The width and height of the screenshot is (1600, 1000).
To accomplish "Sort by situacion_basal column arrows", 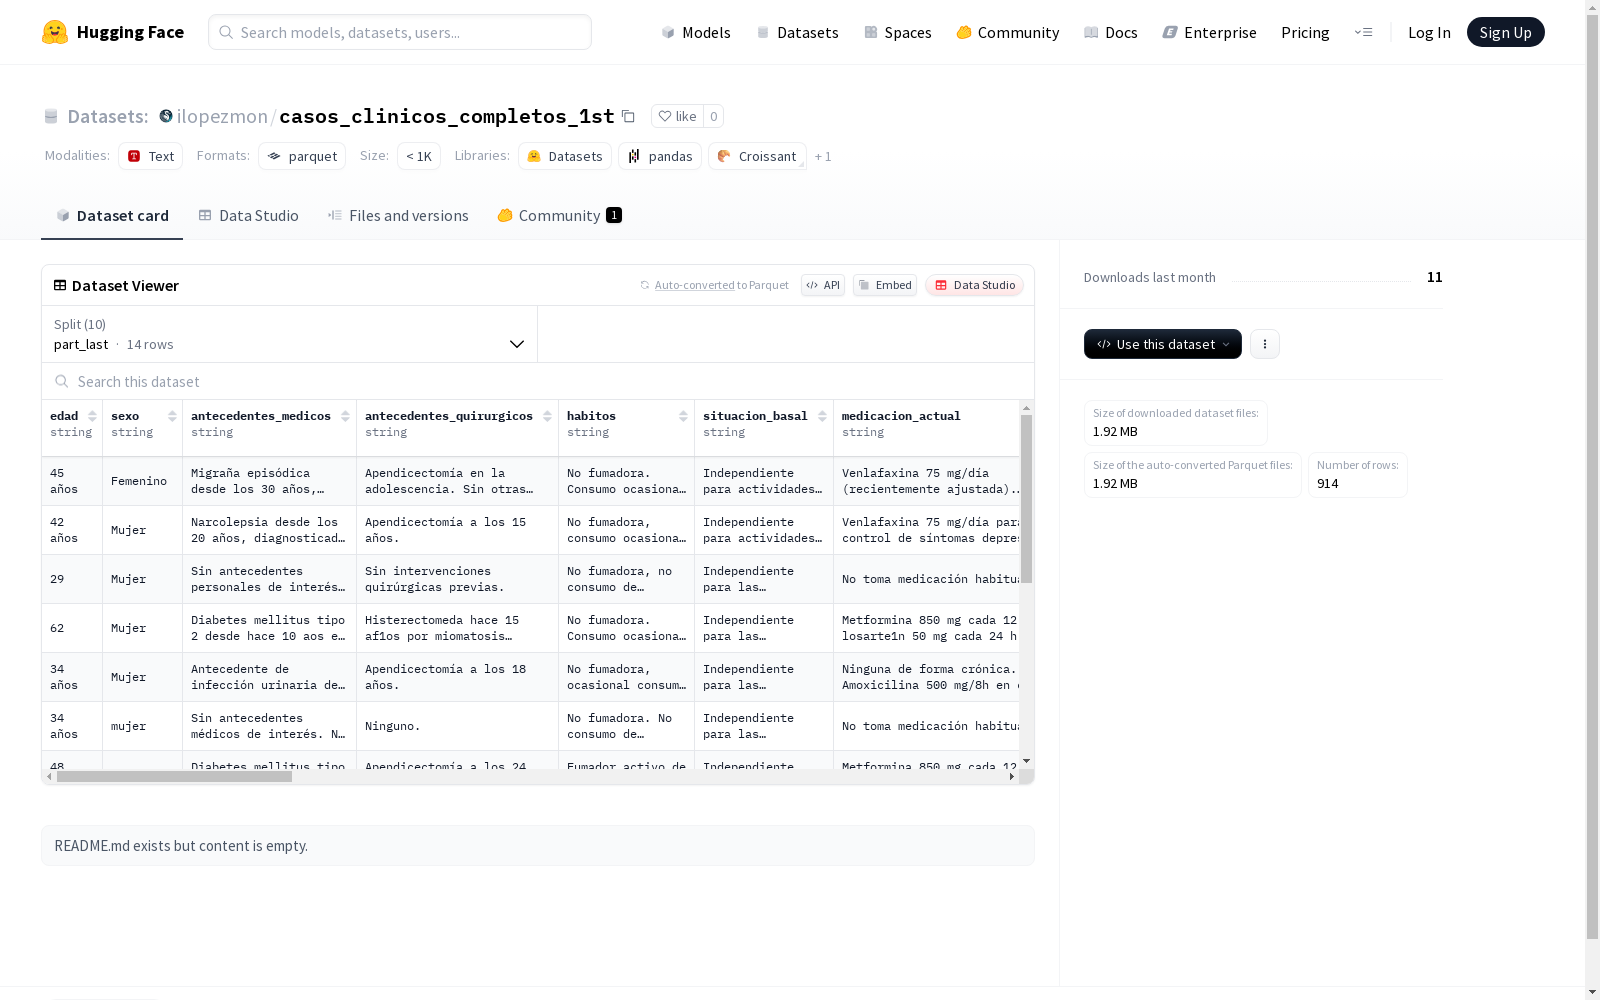I will [822, 416].
